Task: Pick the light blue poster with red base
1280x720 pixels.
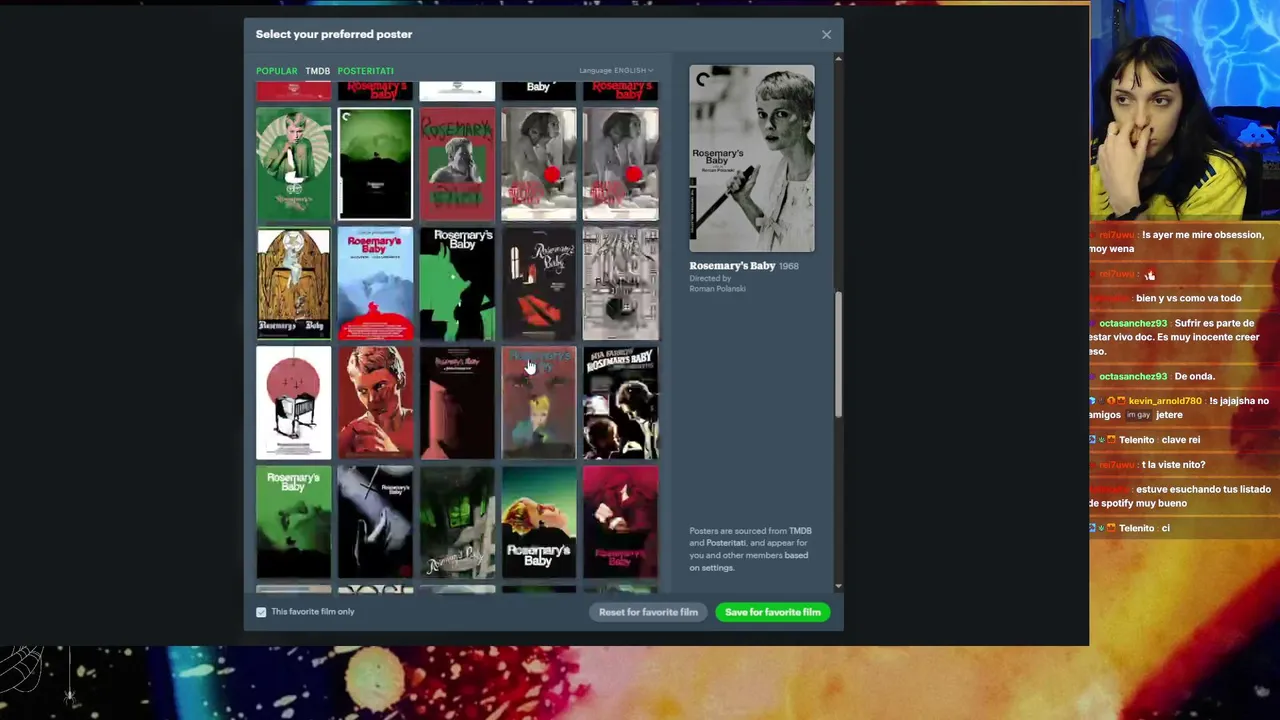Action: (x=375, y=284)
